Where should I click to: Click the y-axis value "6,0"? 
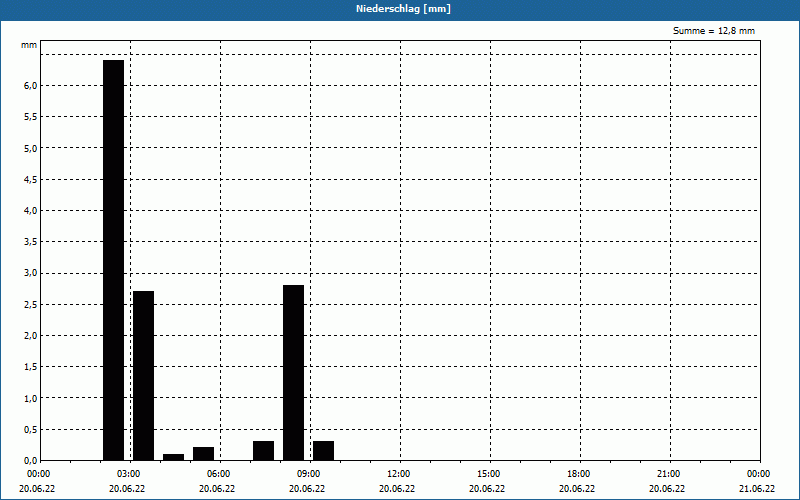(x=31, y=86)
